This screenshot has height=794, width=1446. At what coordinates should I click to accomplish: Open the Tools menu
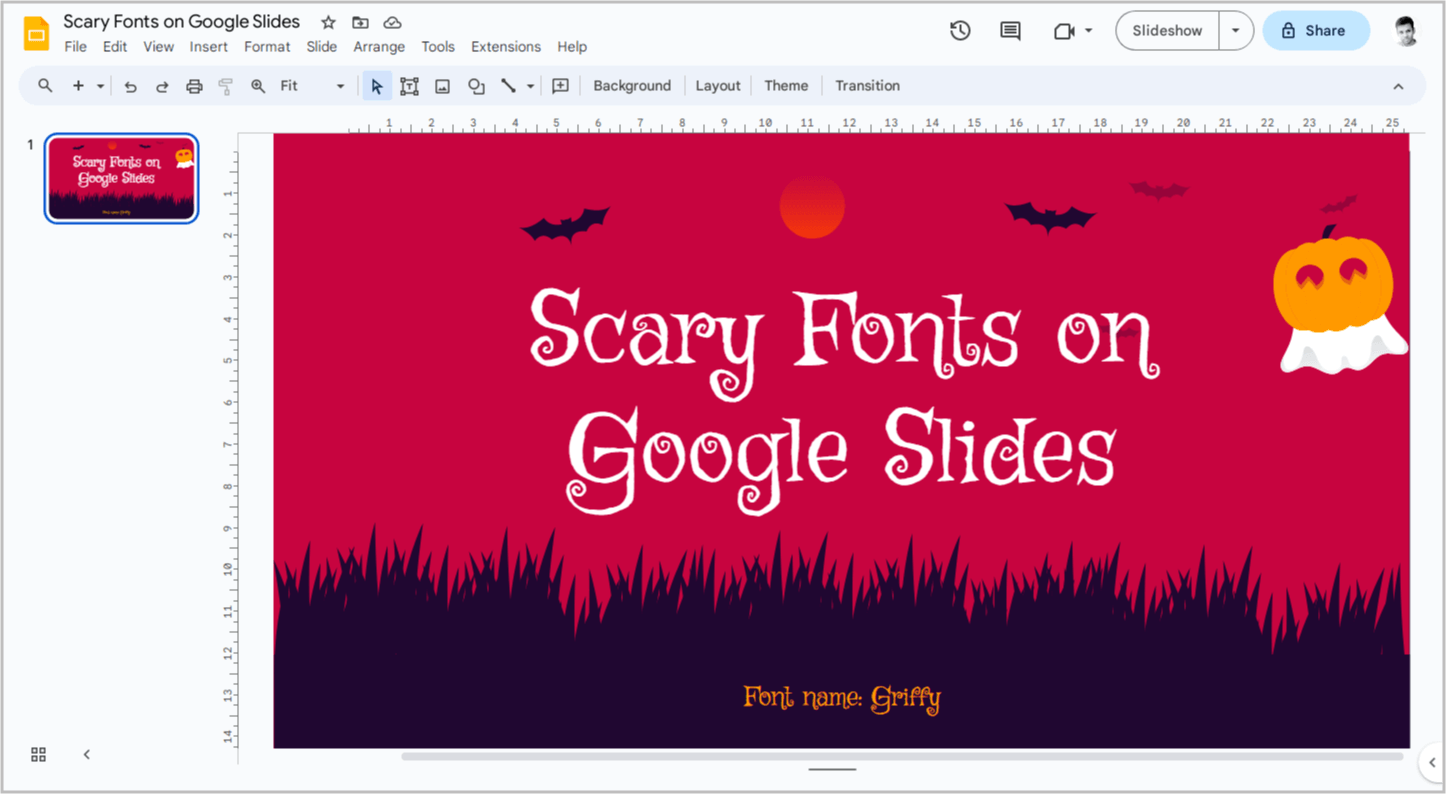pyautogui.click(x=438, y=47)
